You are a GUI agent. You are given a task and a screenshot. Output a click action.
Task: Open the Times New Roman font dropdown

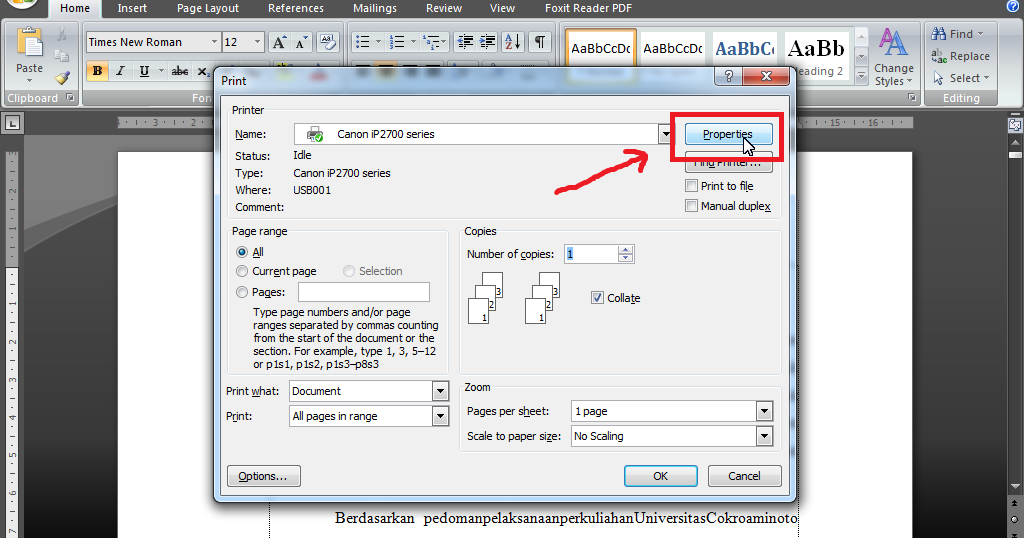pyautogui.click(x=214, y=42)
